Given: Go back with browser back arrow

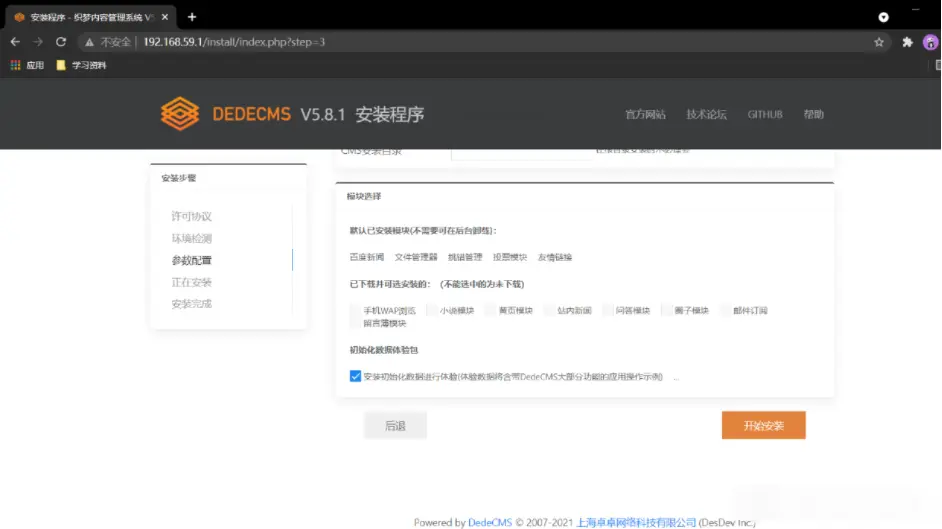Looking at the screenshot, I should coord(15,41).
